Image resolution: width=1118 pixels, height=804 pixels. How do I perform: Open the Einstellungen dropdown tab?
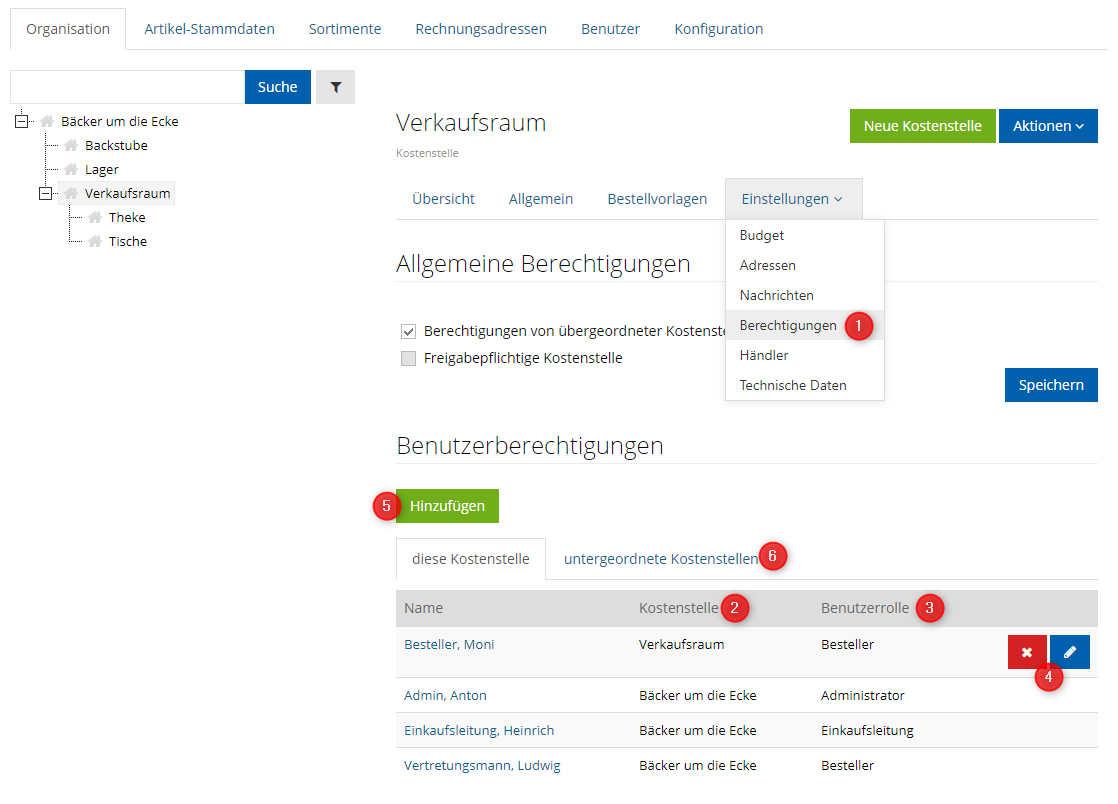coord(792,199)
